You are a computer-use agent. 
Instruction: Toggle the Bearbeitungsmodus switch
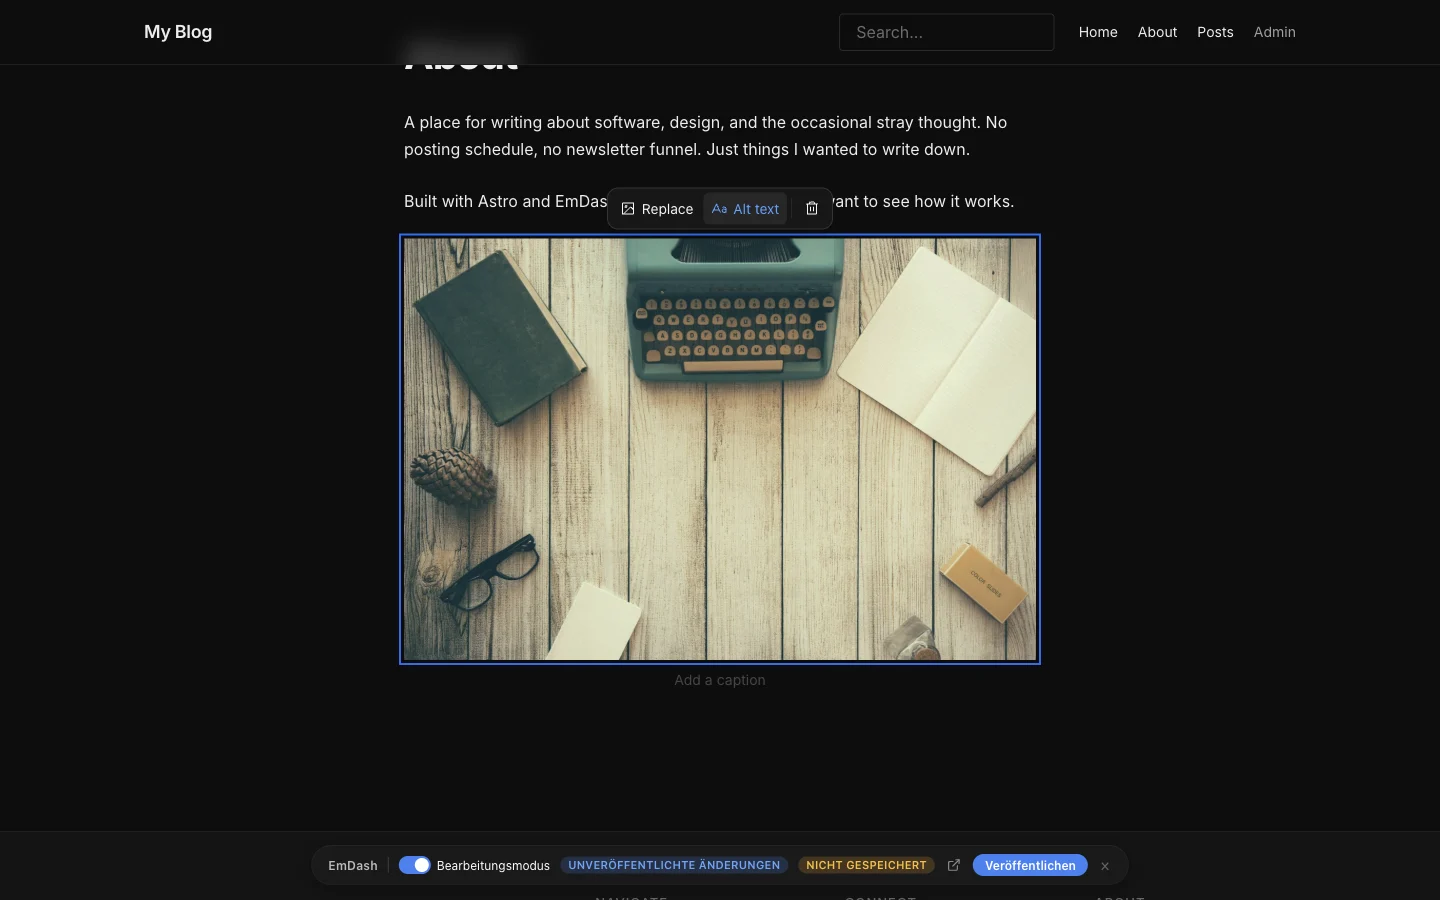(x=414, y=865)
